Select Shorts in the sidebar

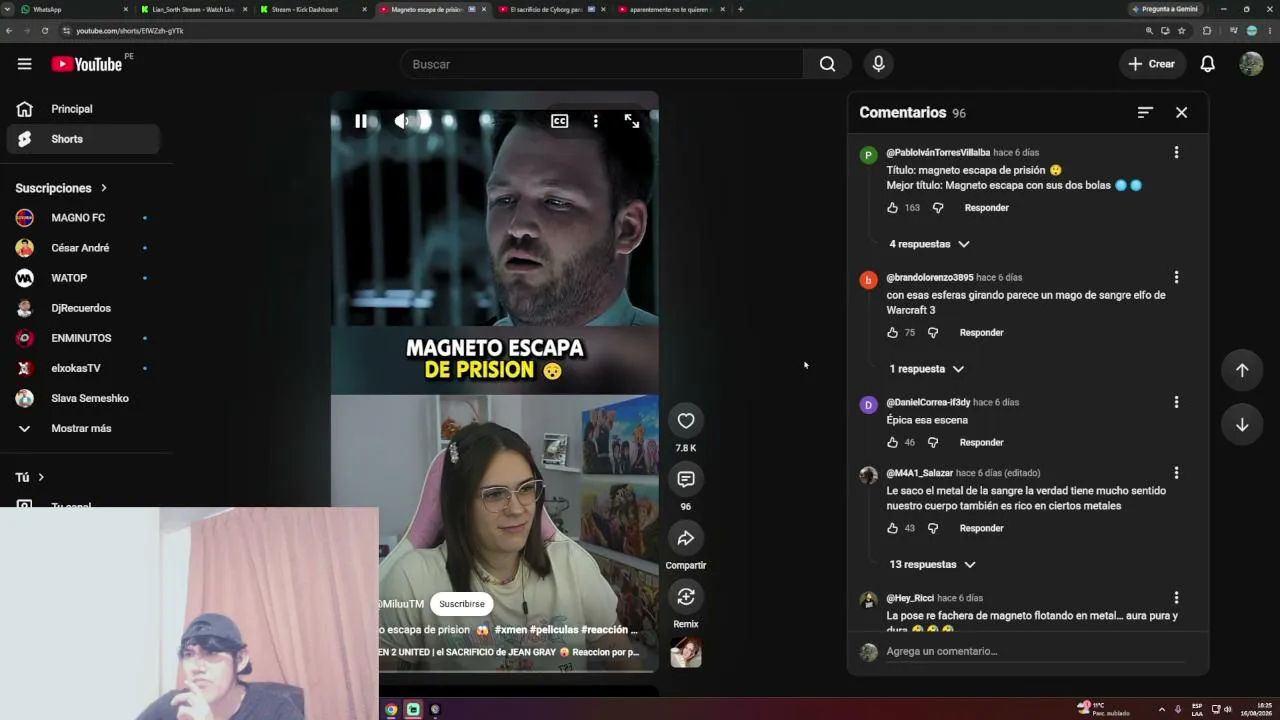click(83, 139)
